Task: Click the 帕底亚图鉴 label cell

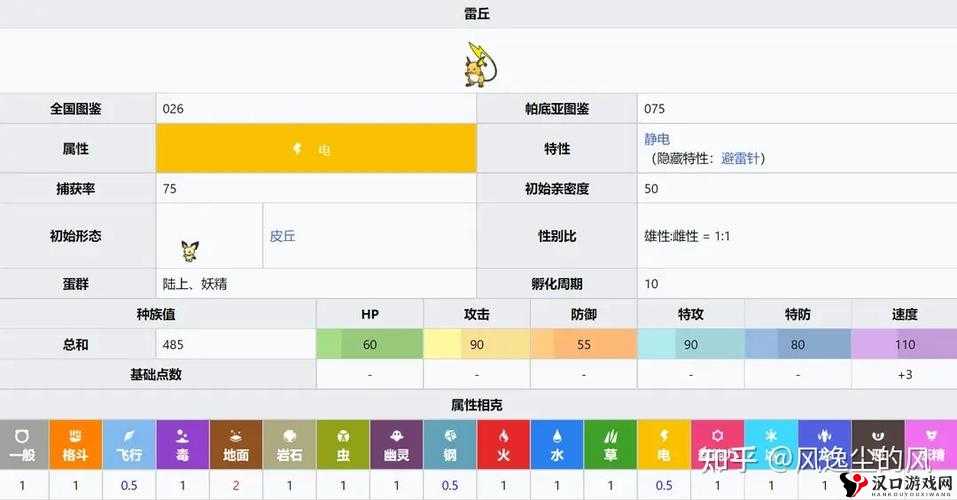Action: click(x=557, y=109)
